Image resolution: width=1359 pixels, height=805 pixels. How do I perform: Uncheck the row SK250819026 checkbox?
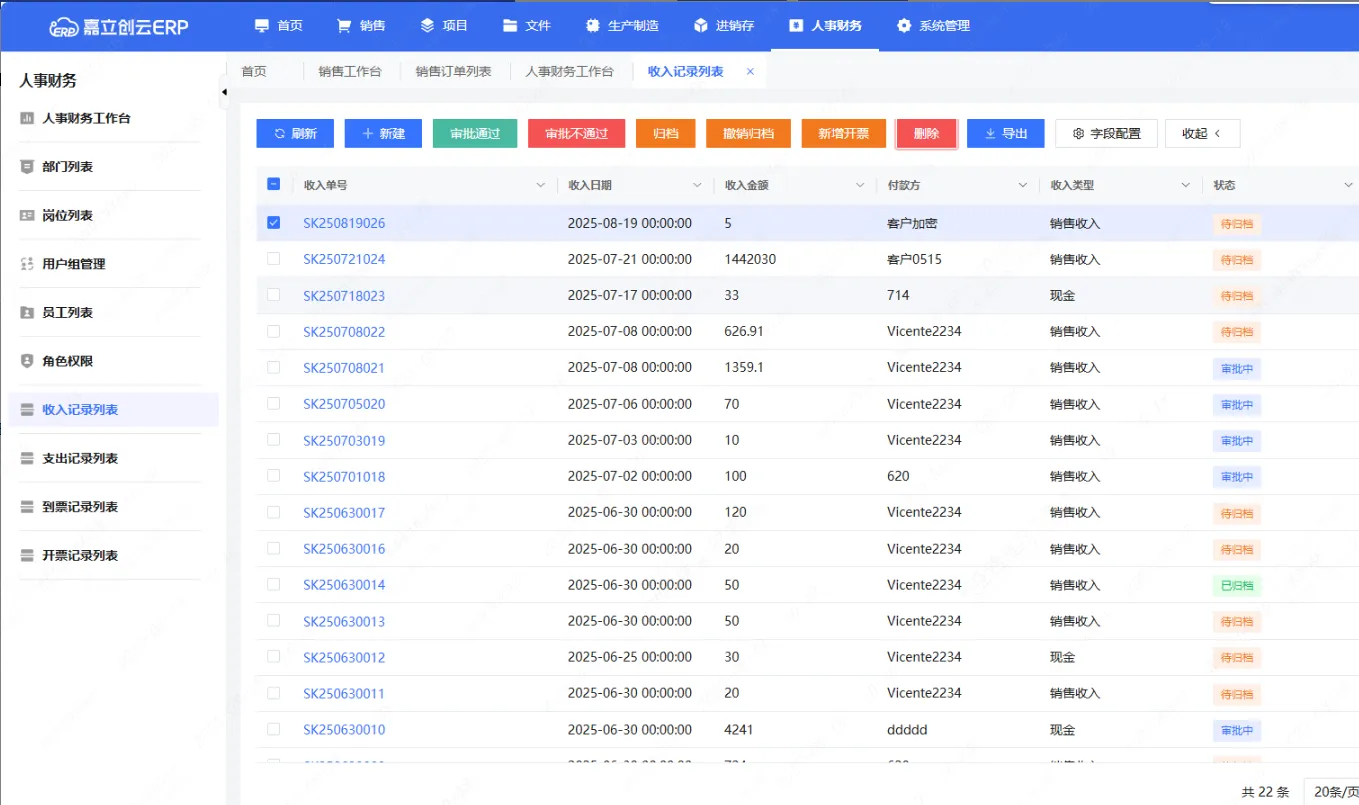point(274,223)
